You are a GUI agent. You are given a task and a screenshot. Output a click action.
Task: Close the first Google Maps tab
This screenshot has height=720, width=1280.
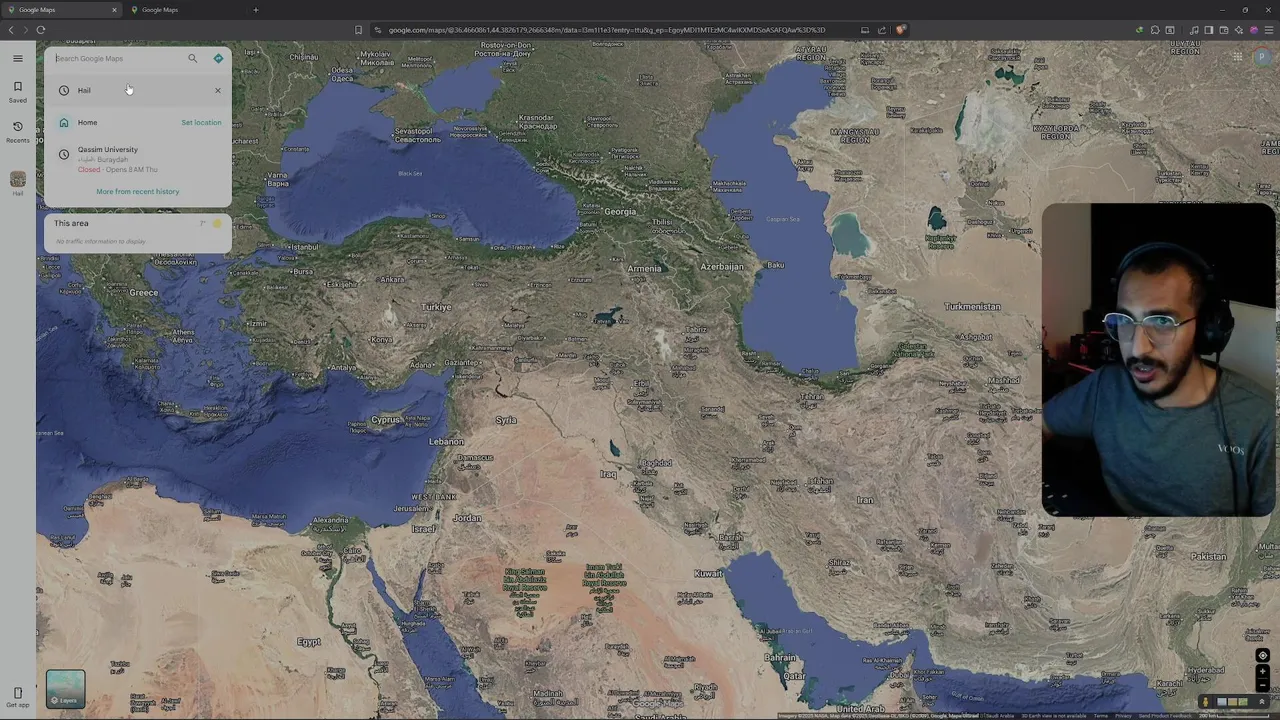pos(114,10)
